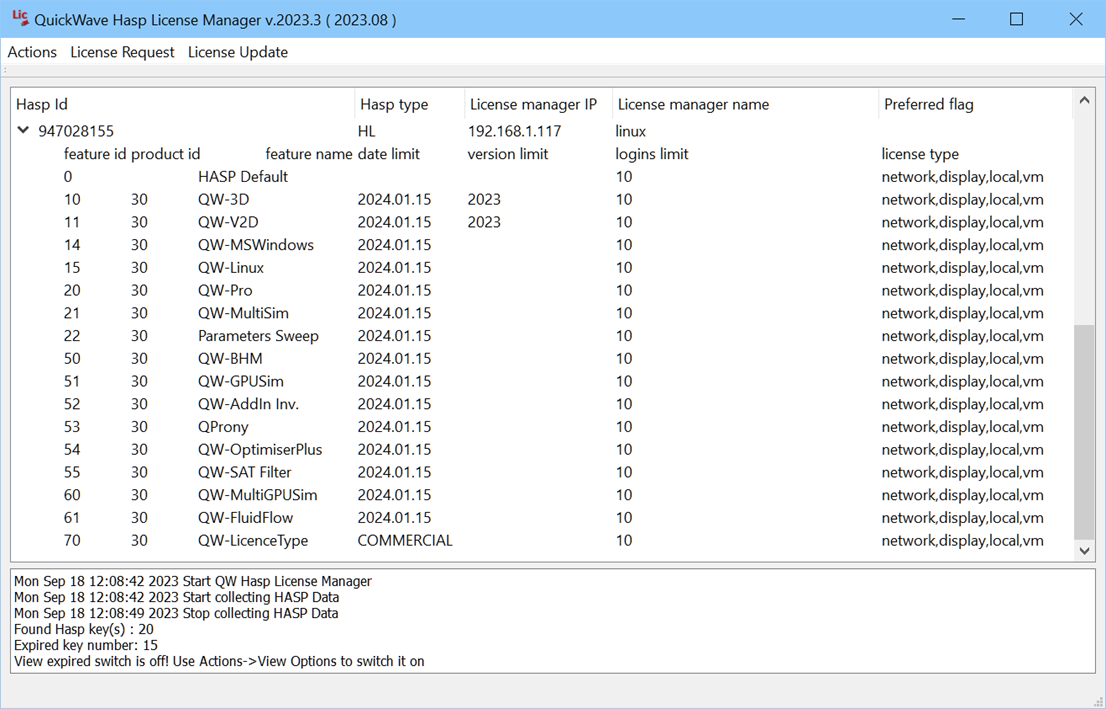The width and height of the screenshot is (1106, 709).
Task: Click the HL hasp type value
Action: point(367,131)
